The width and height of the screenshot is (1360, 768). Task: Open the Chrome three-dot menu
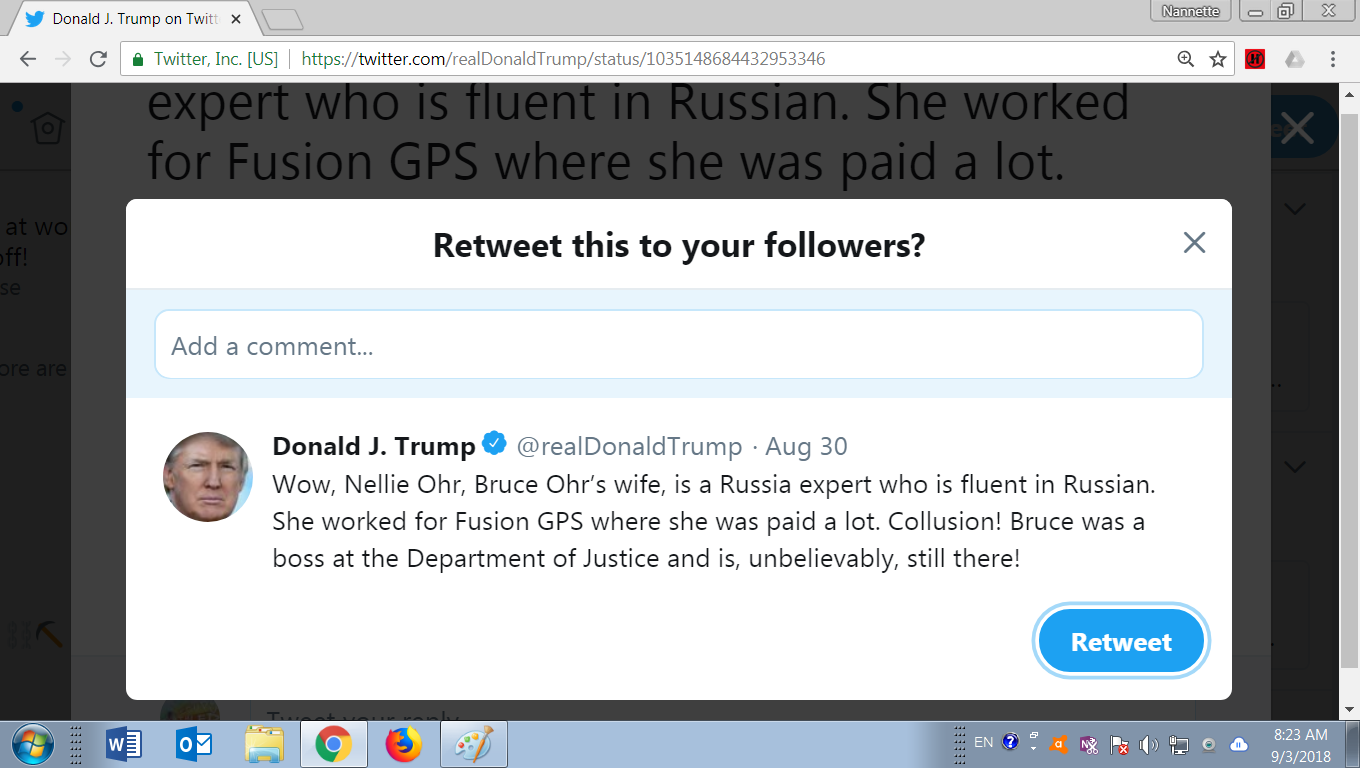[1333, 59]
